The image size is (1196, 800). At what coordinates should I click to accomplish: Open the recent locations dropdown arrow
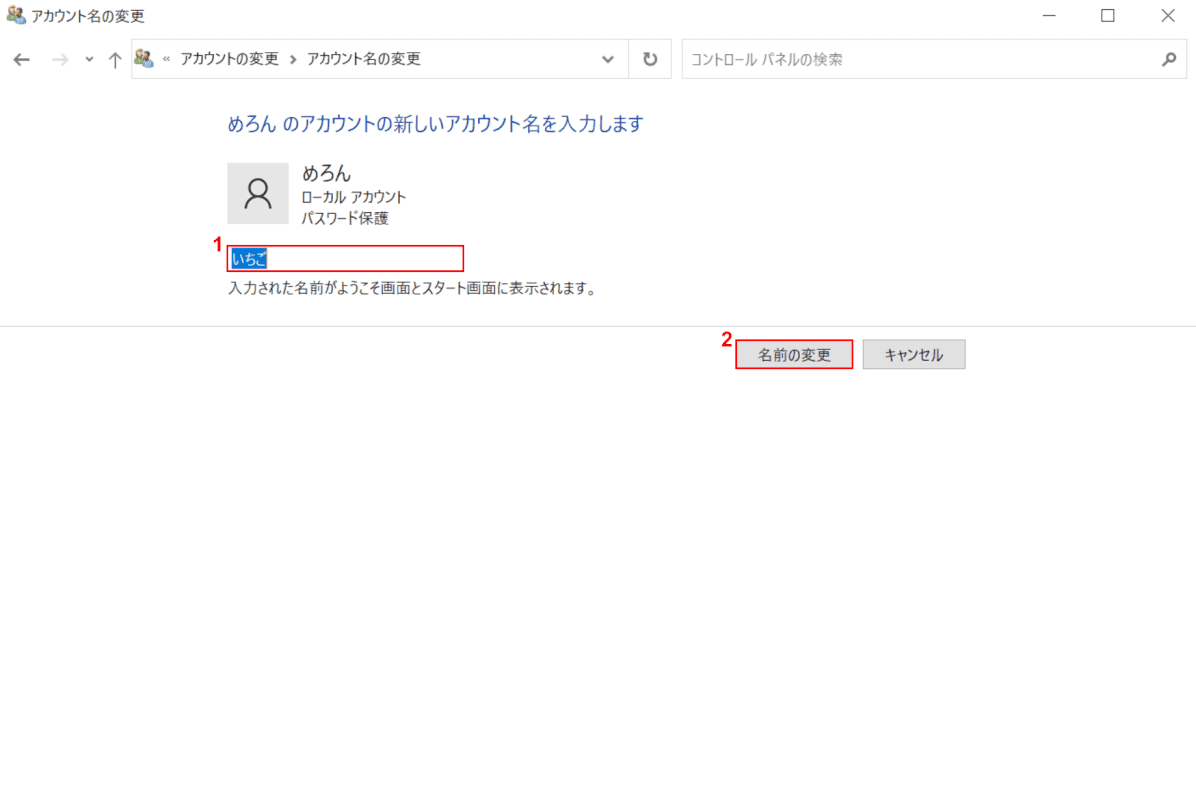(89, 59)
